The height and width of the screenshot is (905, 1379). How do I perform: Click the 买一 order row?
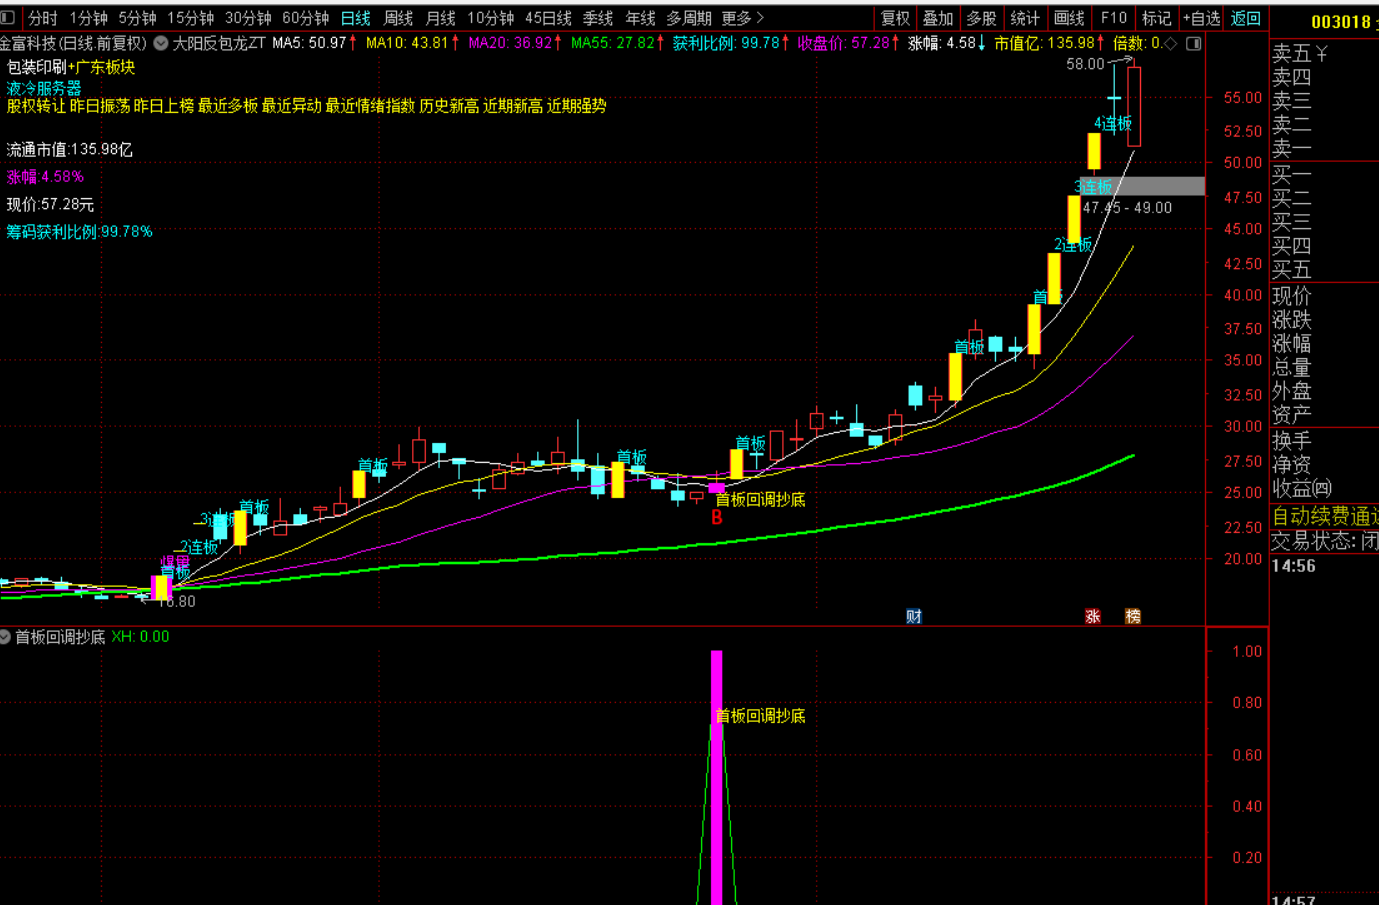[1324, 174]
